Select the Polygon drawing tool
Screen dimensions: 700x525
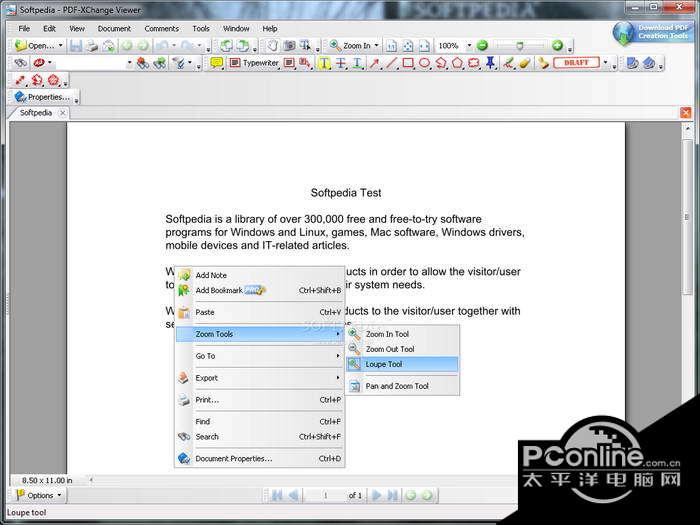[x=457, y=63]
